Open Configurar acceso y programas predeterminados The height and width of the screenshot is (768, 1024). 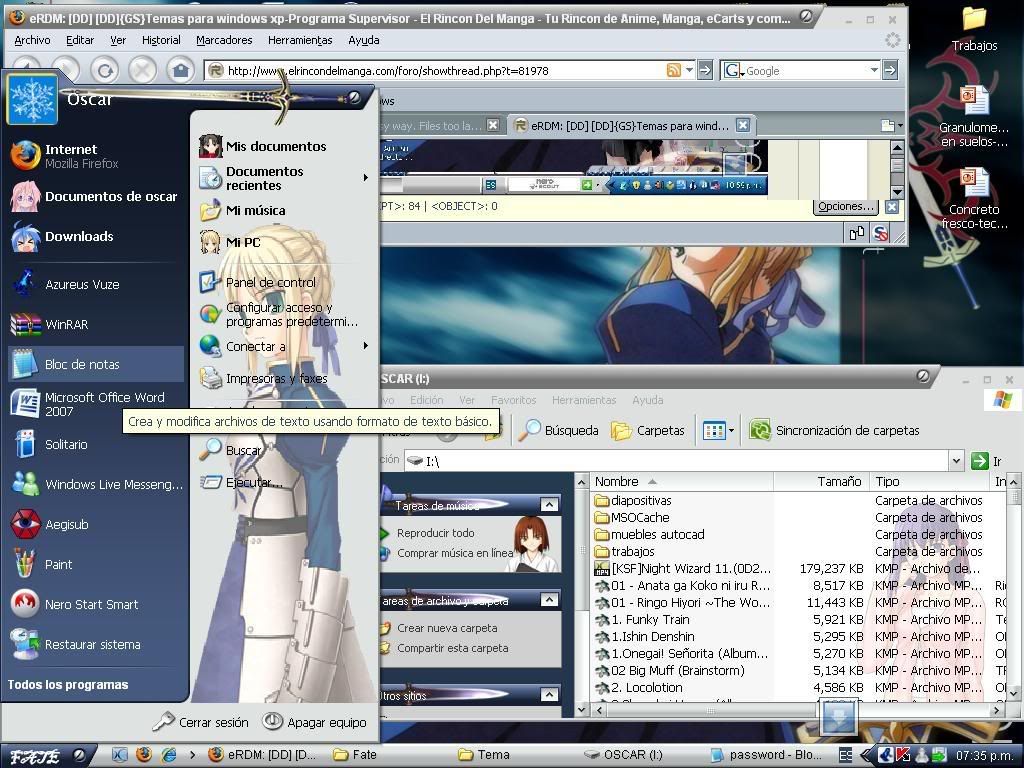280,314
